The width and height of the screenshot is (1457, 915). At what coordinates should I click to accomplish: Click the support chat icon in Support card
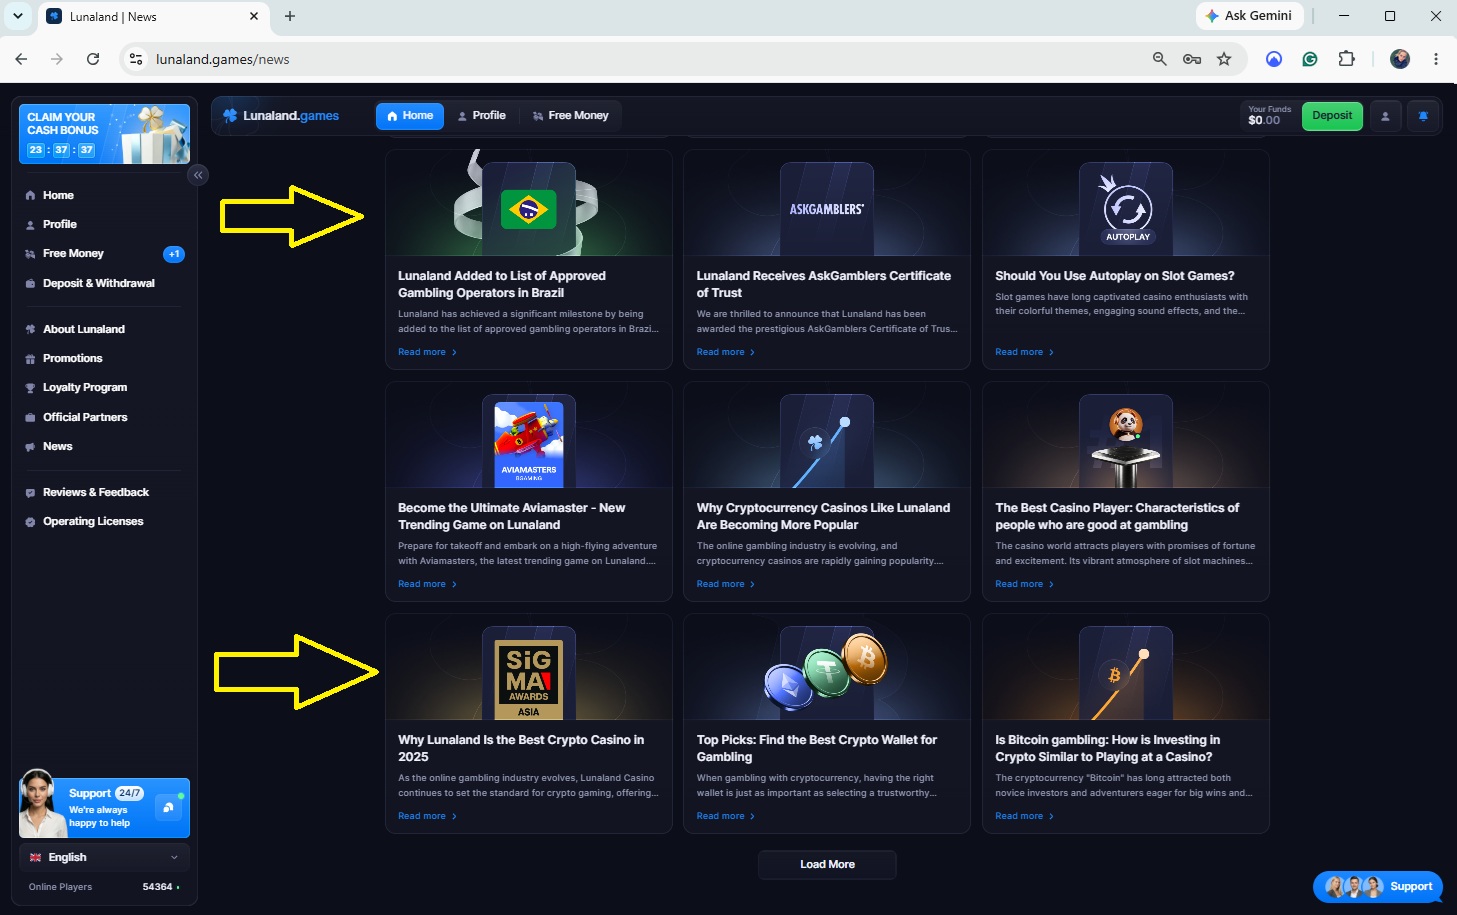pos(168,808)
